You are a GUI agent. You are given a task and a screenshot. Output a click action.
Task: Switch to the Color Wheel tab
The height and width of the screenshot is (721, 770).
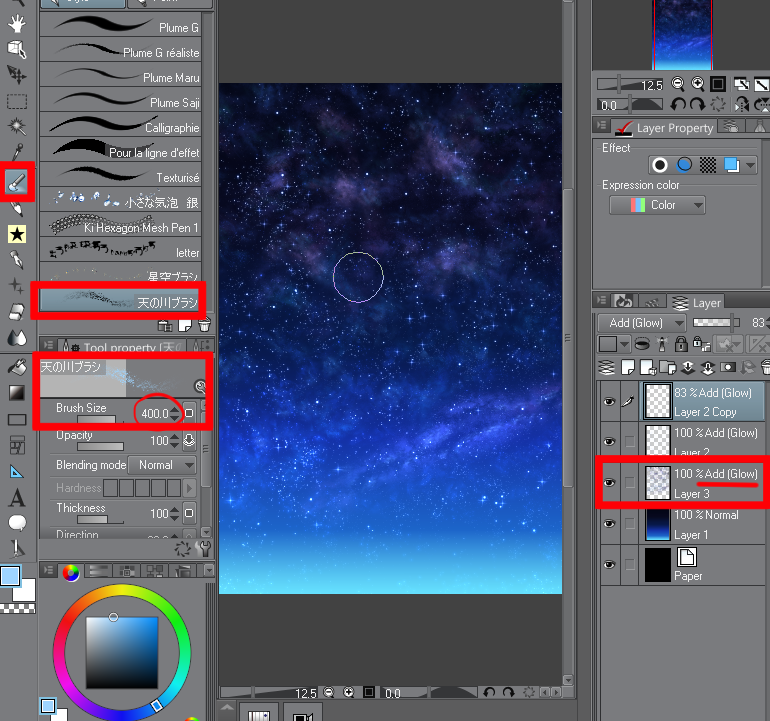pos(71,572)
